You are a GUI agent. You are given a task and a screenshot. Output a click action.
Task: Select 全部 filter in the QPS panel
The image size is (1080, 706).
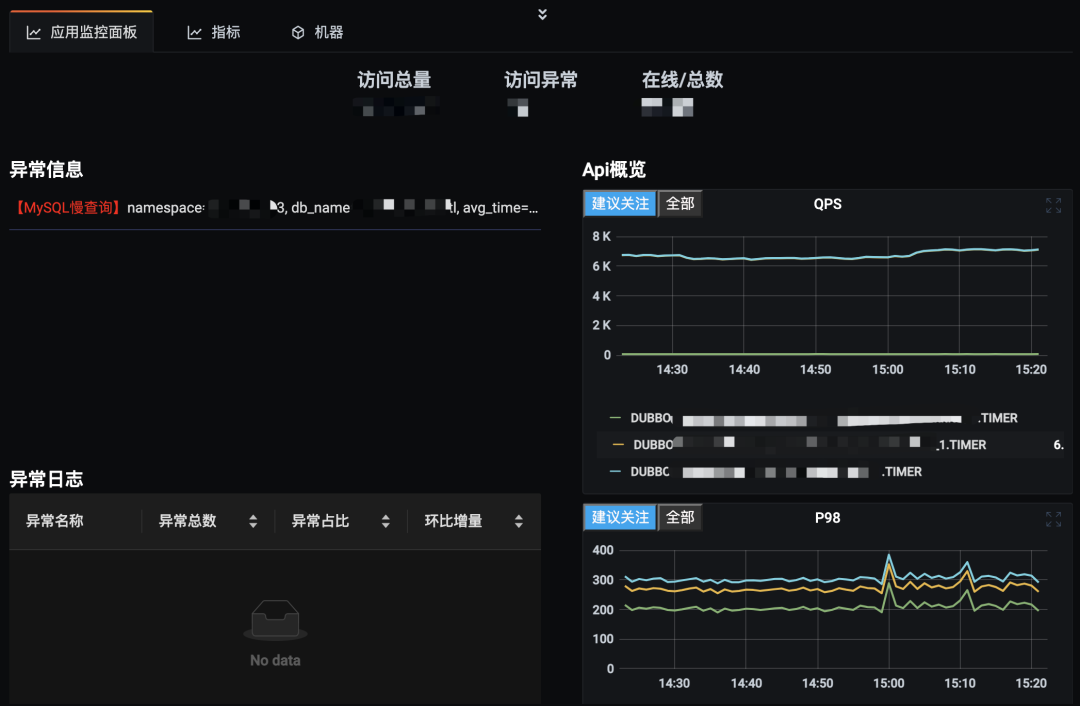click(x=679, y=202)
